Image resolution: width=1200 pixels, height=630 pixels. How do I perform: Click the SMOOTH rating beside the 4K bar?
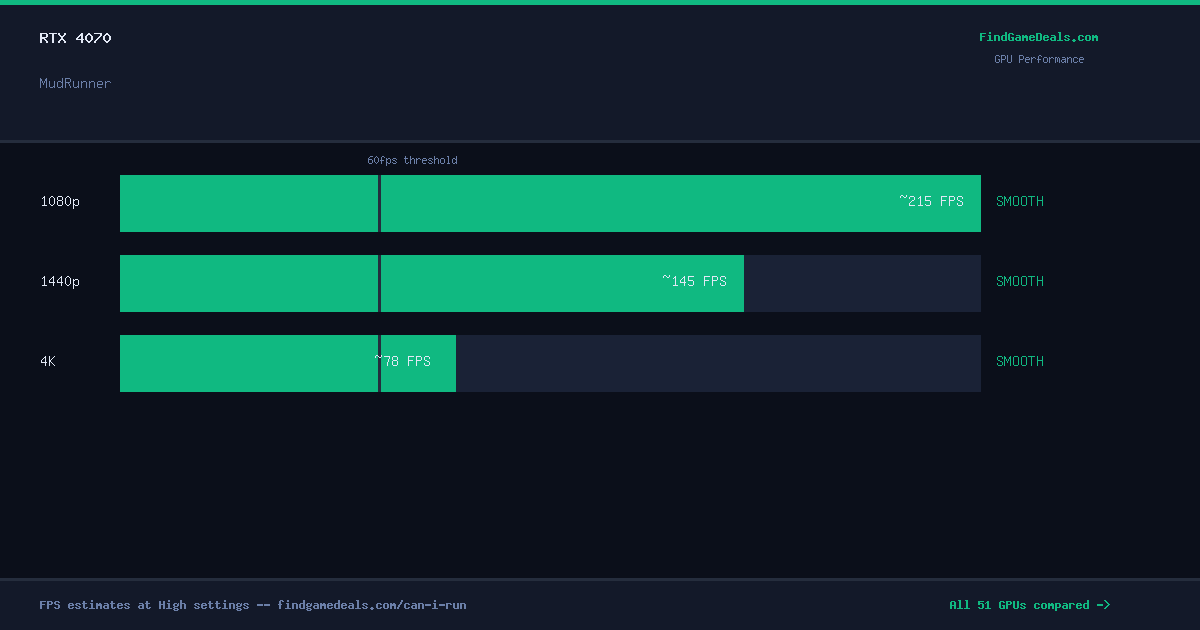pos(1019,361)
